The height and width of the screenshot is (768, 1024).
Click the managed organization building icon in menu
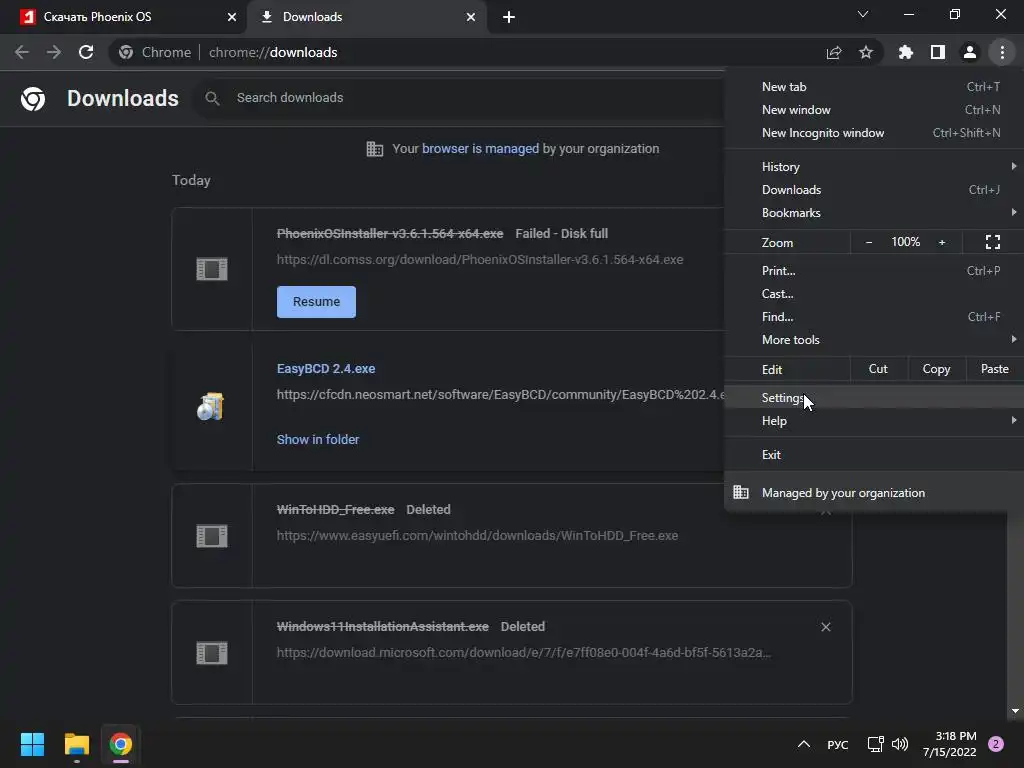[x=741, y=492]
